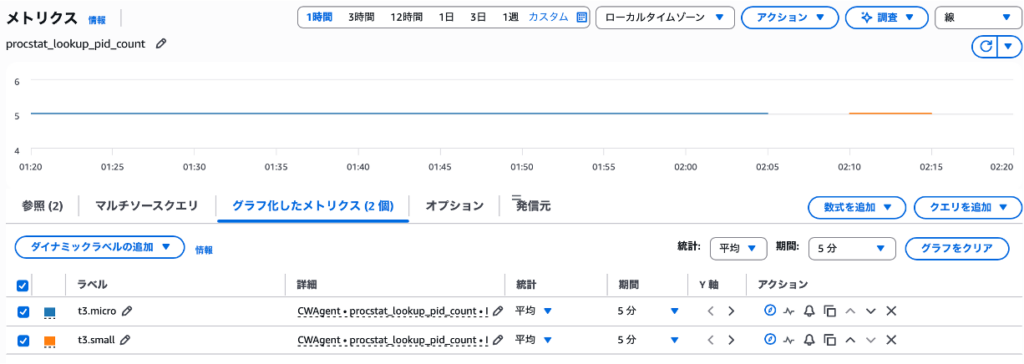Viewport: 1024px width, 364px height.
Task: Create an alarm bell for t3.micro
Action: coord(809,311)
